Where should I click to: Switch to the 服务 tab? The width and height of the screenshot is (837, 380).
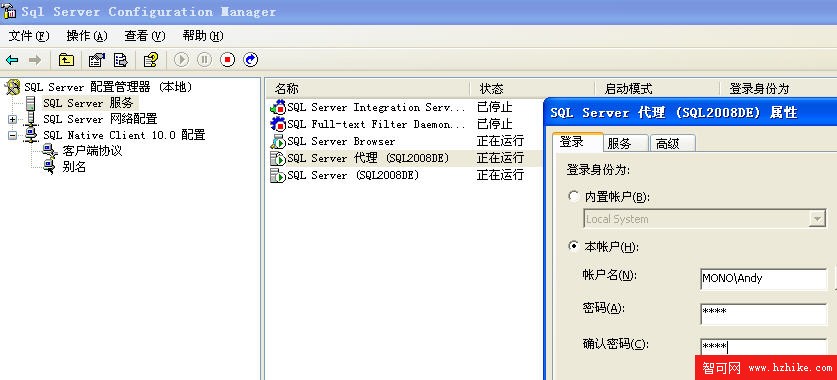626,143
